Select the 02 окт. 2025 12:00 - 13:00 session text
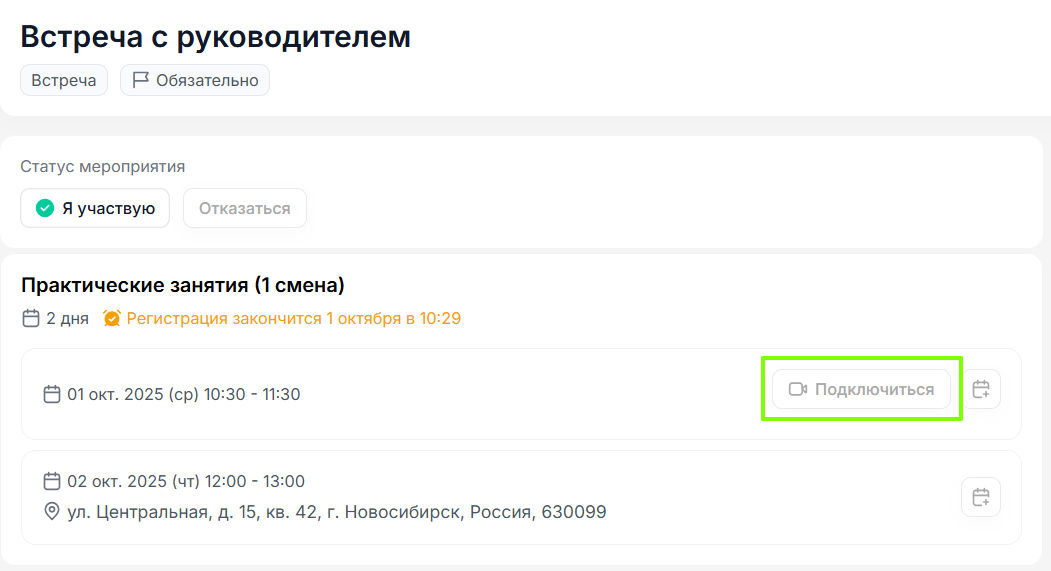Viewport: 1051px width, 571px height. tap(186, 481)
